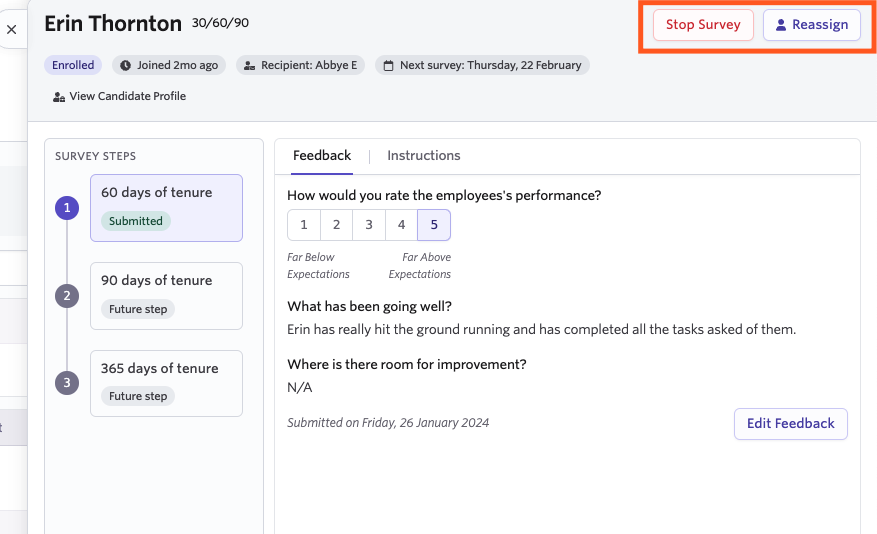Click step number 1 circle
Viewport: 877px width, 534px height.
[x=67, y=208]
